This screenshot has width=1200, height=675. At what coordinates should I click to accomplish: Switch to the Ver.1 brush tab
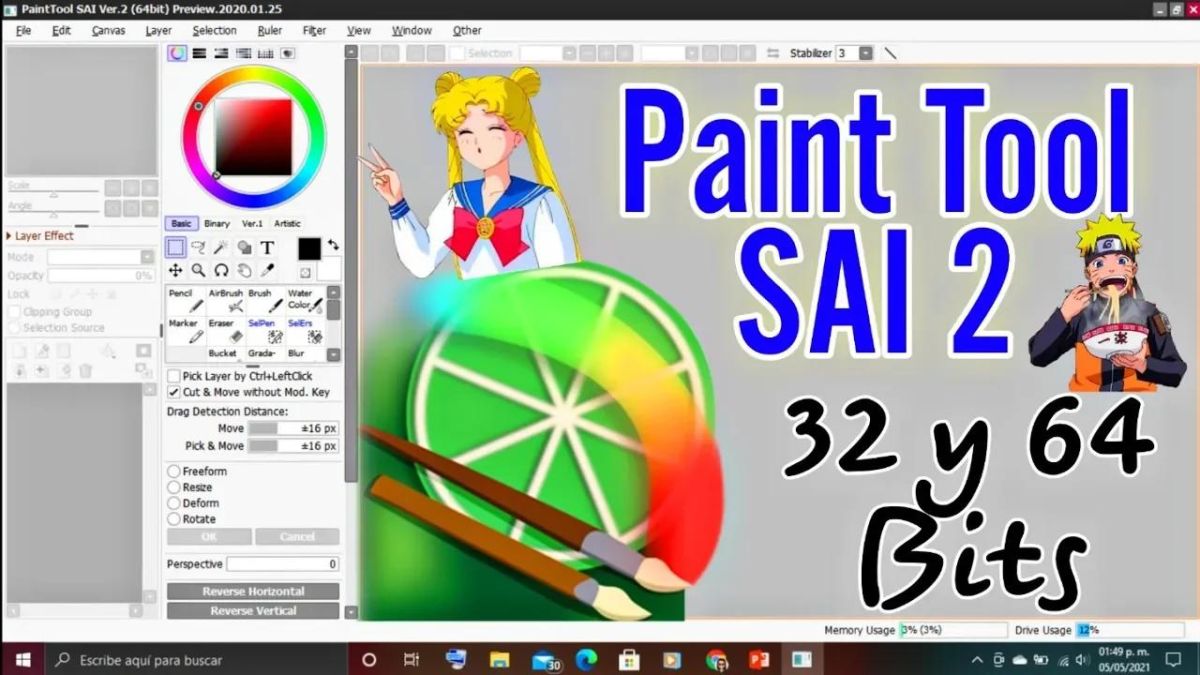[252, 224]
